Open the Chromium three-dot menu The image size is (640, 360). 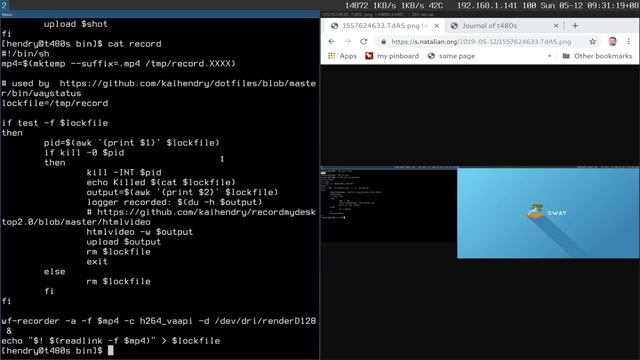click(x=629, y=41)
